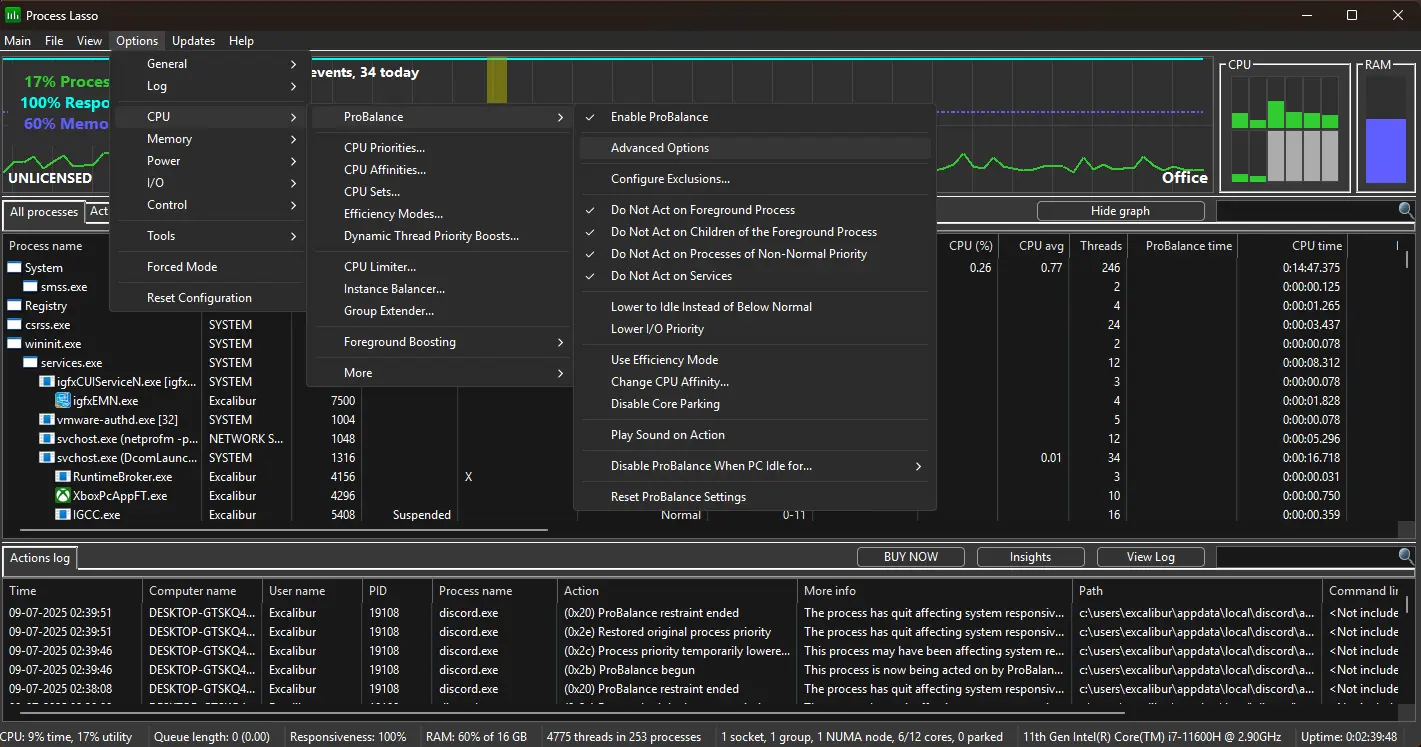Expand the Foreground Boosting submenu

click(x=440, y=342)
